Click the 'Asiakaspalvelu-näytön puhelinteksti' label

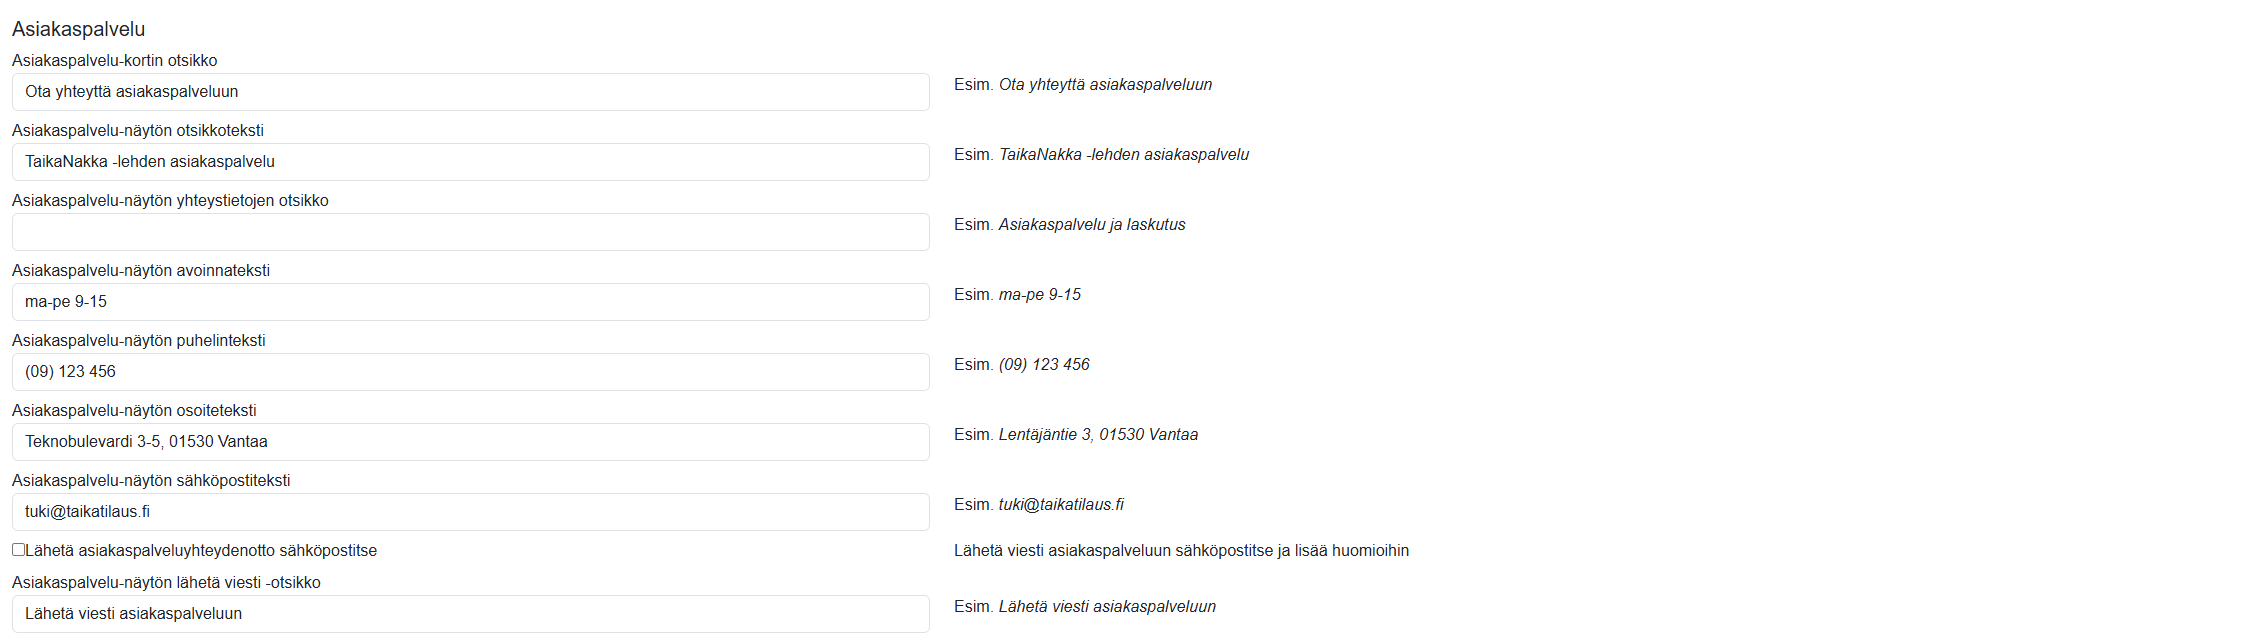click(139, 341)
